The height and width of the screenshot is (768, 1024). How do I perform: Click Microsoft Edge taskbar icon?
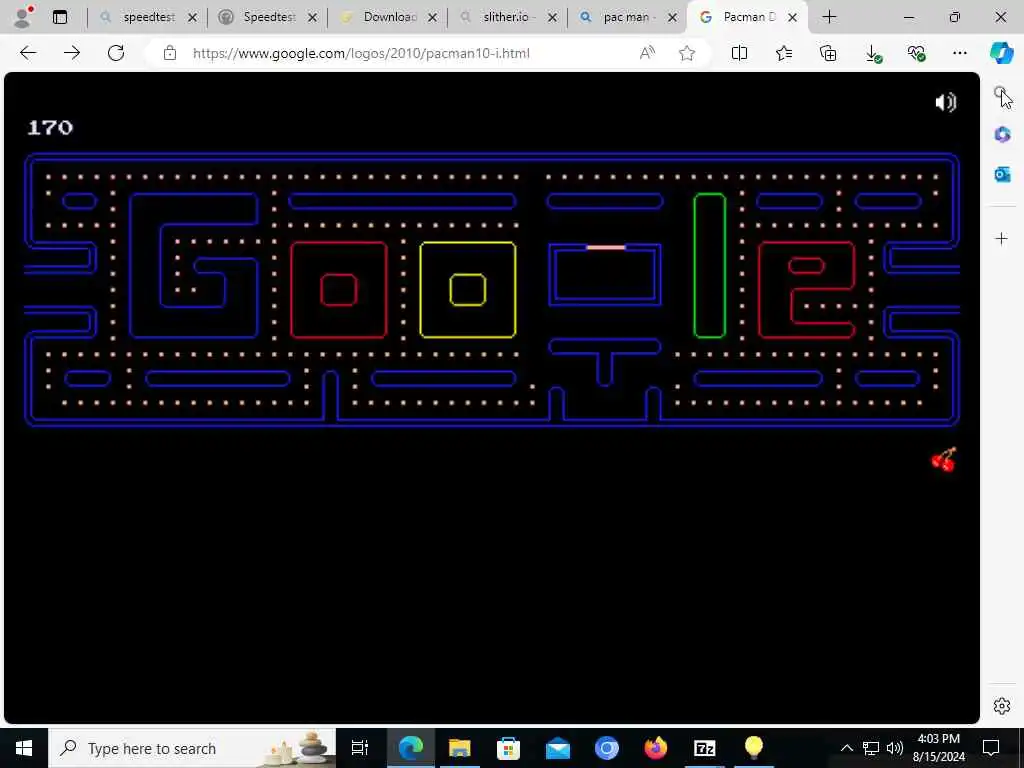click(x=411, y=748)
